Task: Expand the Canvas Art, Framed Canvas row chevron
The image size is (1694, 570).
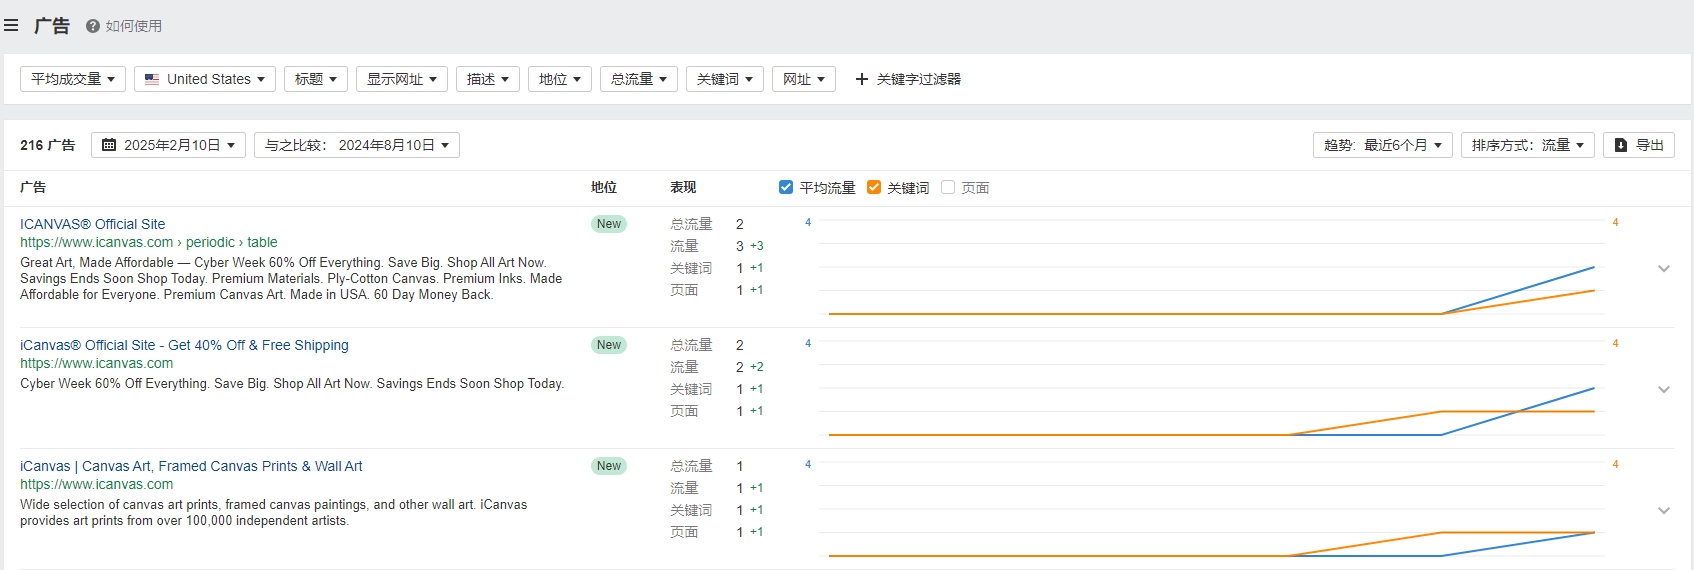Action: click(1664, 510)
